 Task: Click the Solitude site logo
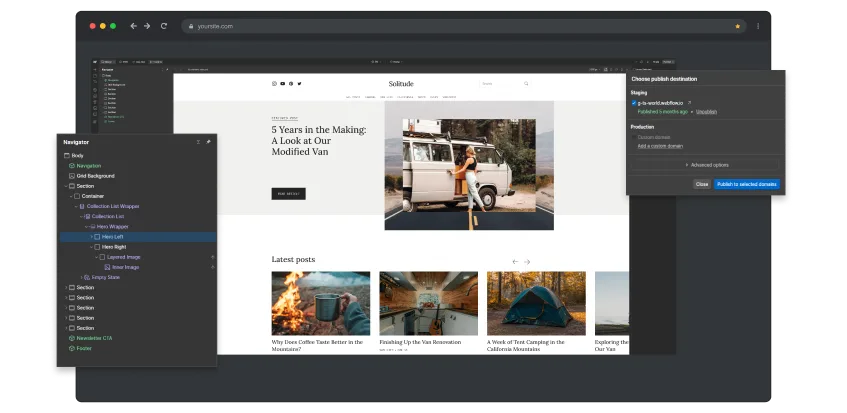[401, 84]
